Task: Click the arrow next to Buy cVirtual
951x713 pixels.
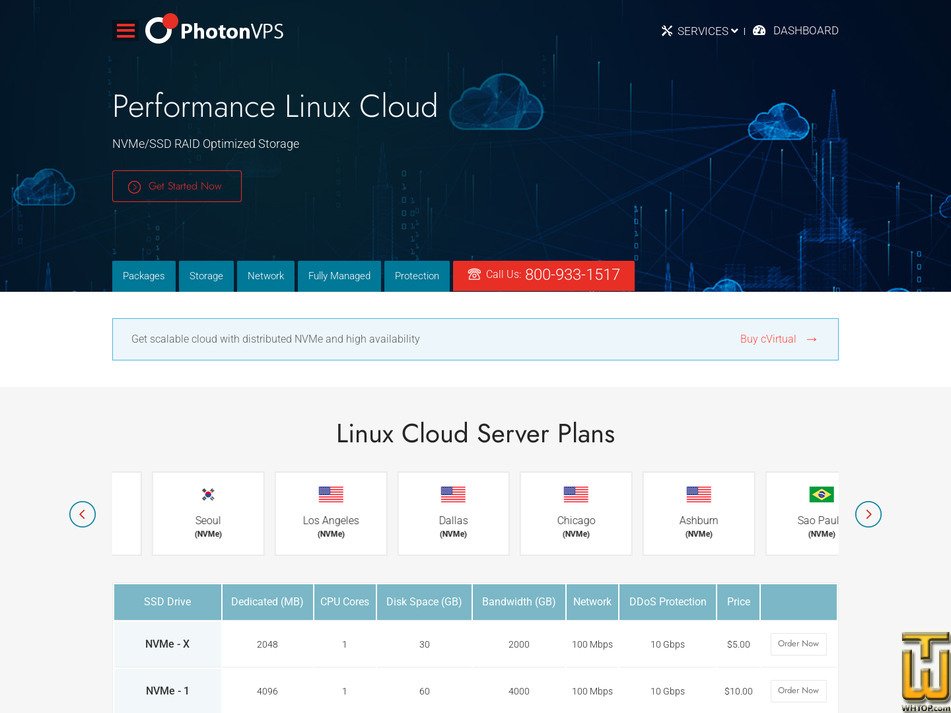Action: click(x=812, y=340)
